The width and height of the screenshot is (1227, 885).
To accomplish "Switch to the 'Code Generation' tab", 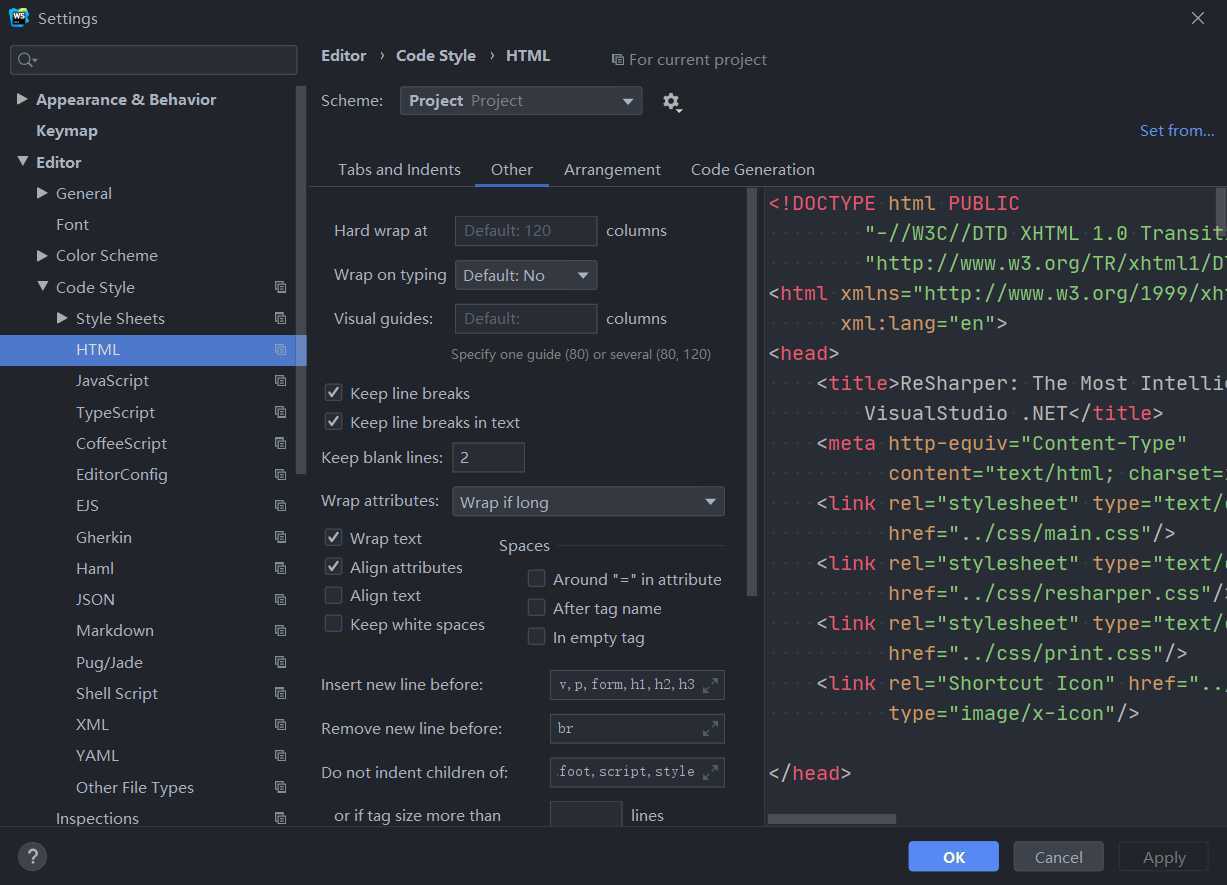I will coord(753,170).
